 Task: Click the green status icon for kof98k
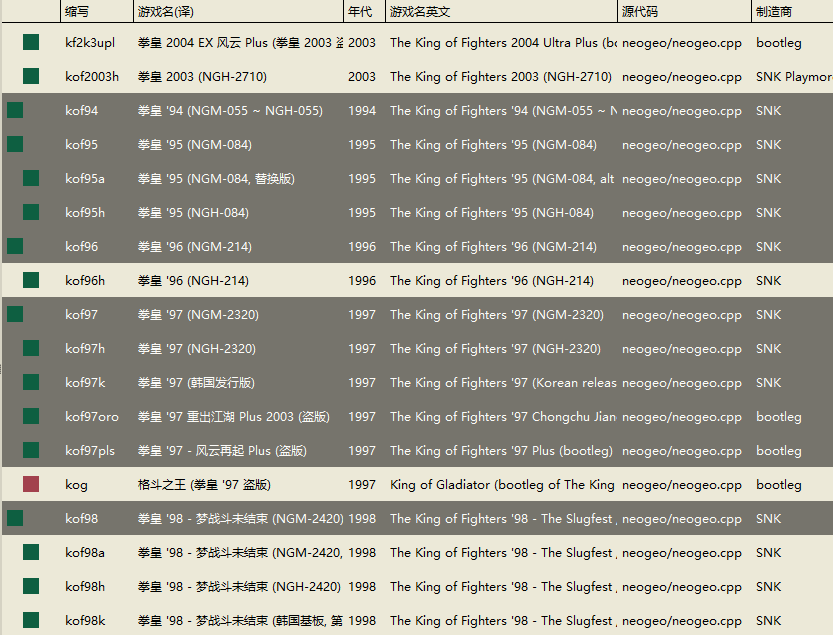[31, 621]
